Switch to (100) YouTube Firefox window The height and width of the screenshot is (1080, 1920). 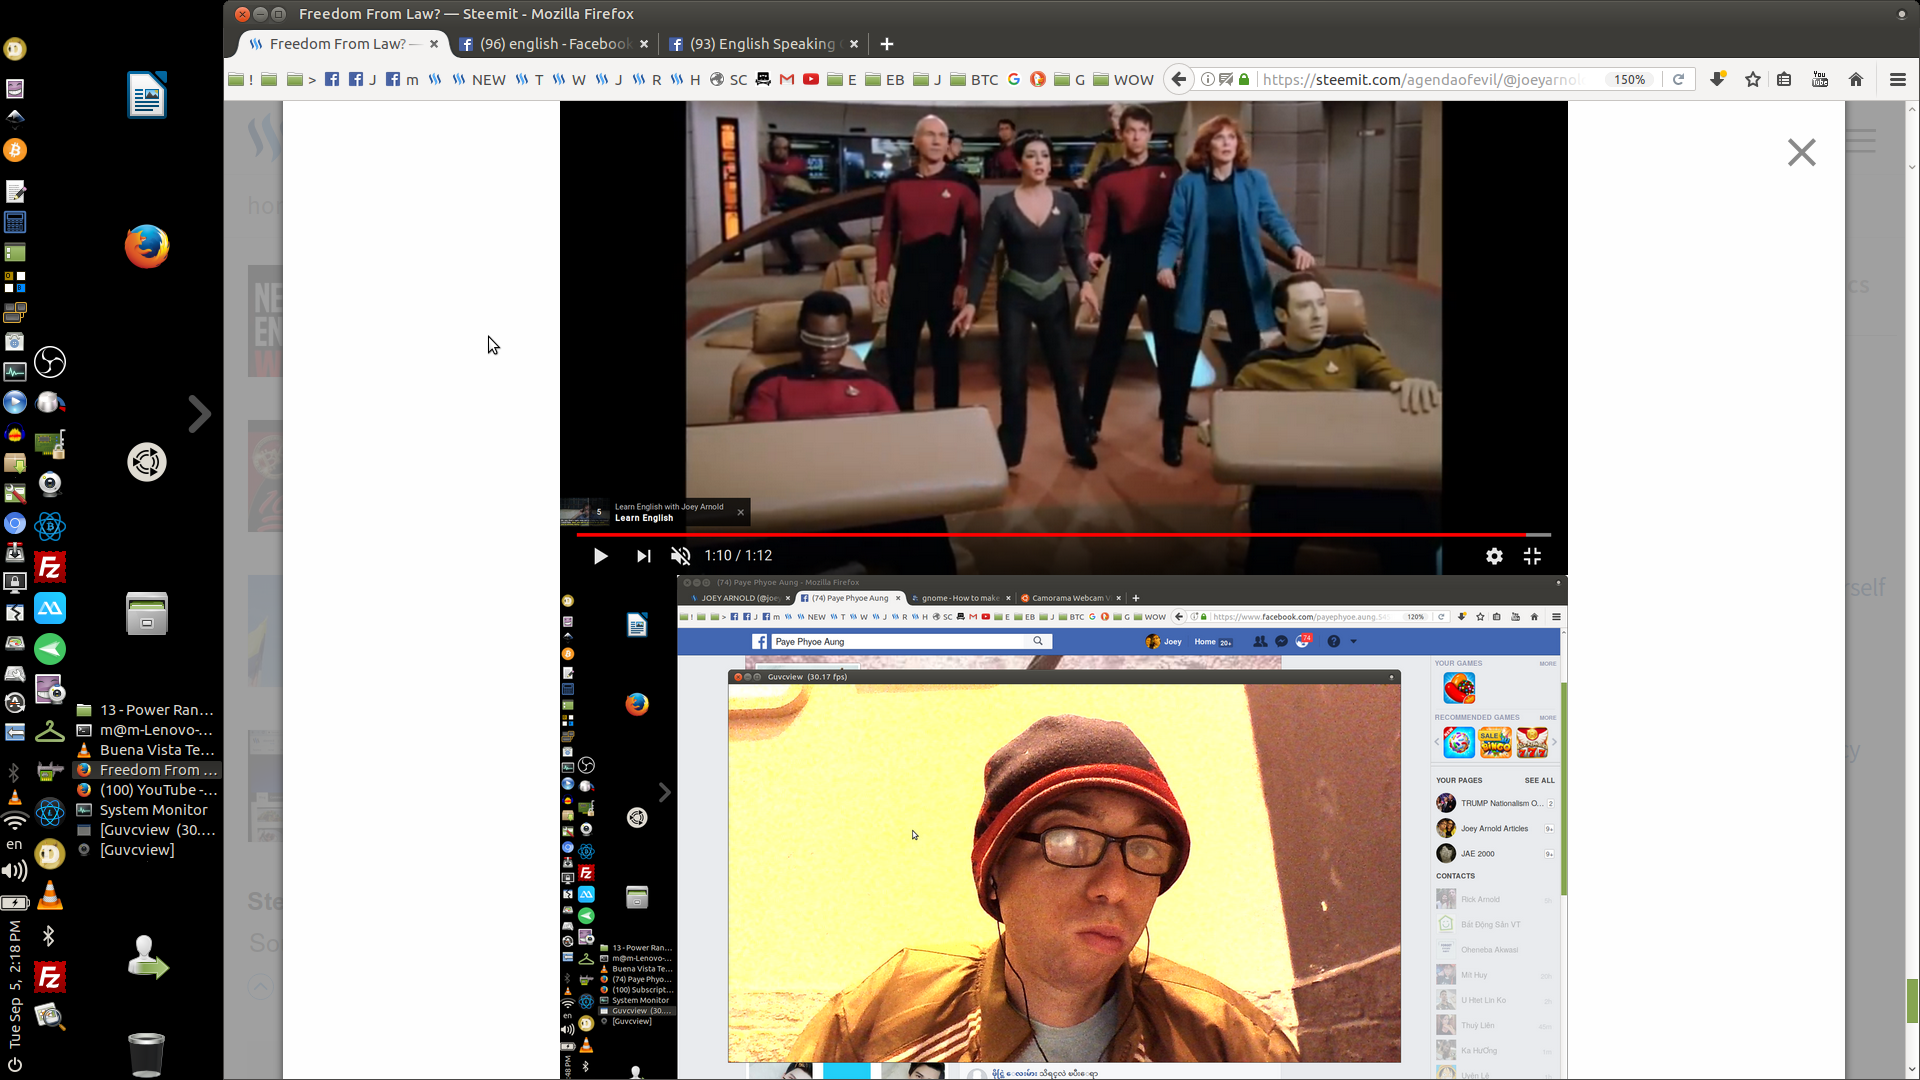click(x=147, y=790)
